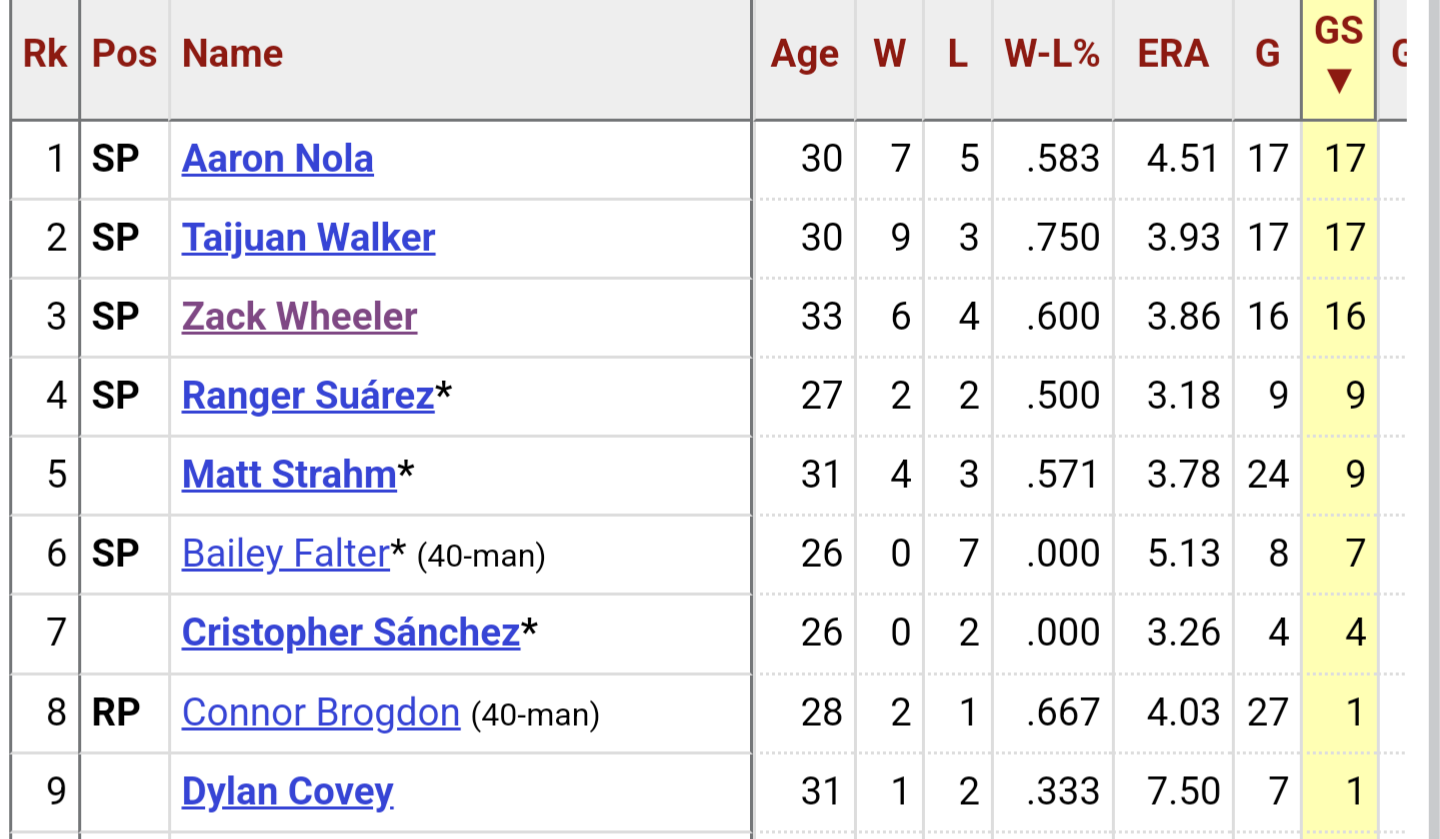Sort by the Name column header

coord(232,54)
